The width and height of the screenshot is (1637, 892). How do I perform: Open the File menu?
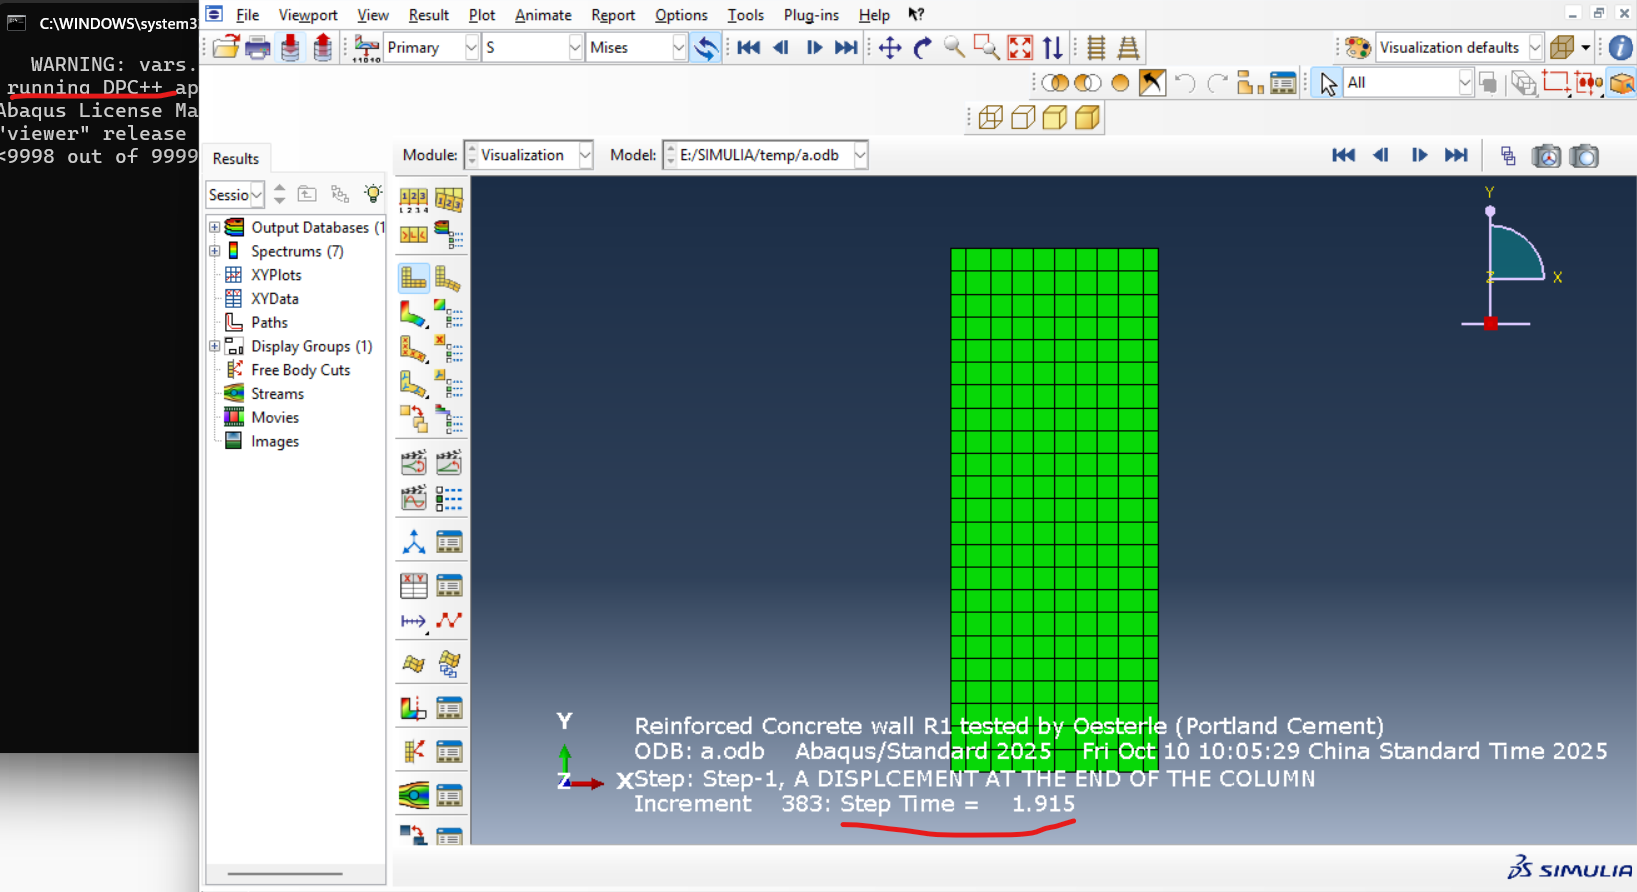point(247,15)
